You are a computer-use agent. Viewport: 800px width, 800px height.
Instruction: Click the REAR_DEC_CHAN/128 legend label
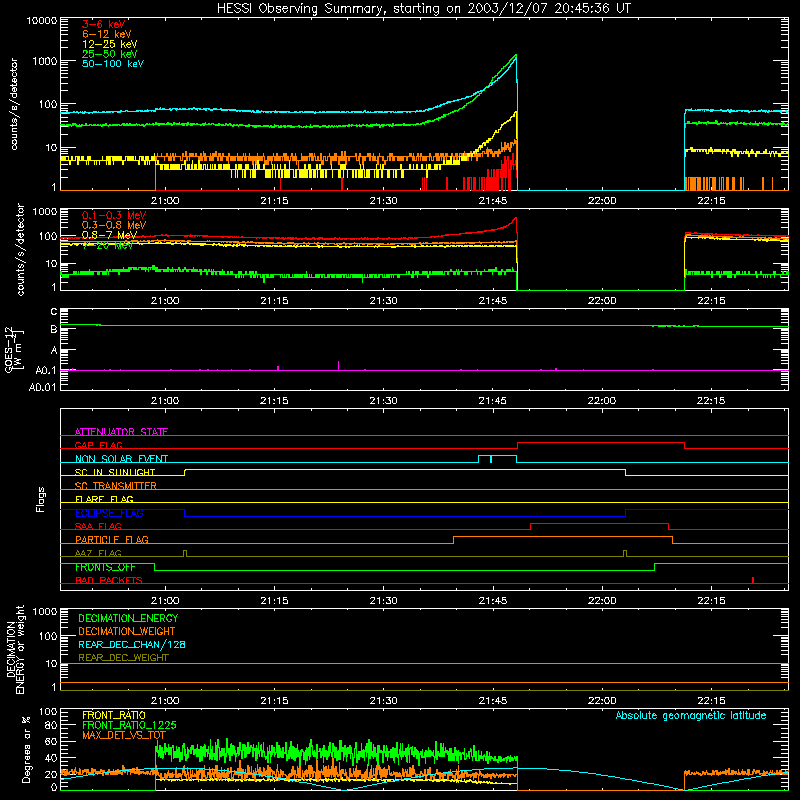point(132,644)
